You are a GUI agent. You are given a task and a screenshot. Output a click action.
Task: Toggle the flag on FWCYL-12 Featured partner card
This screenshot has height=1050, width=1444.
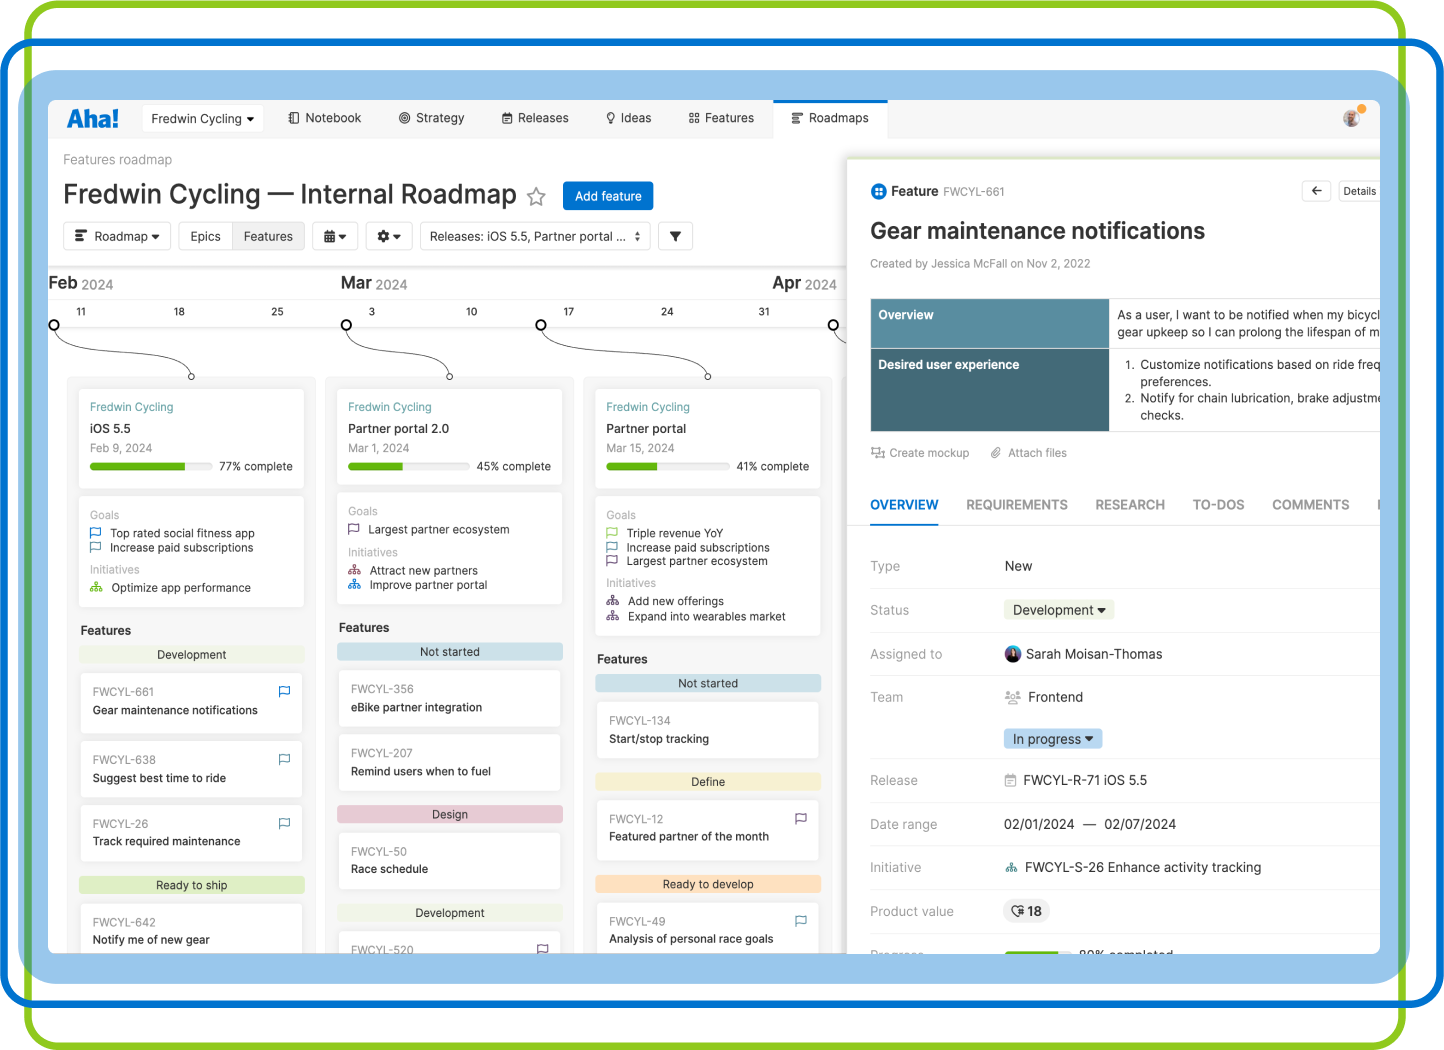point(800,818)
